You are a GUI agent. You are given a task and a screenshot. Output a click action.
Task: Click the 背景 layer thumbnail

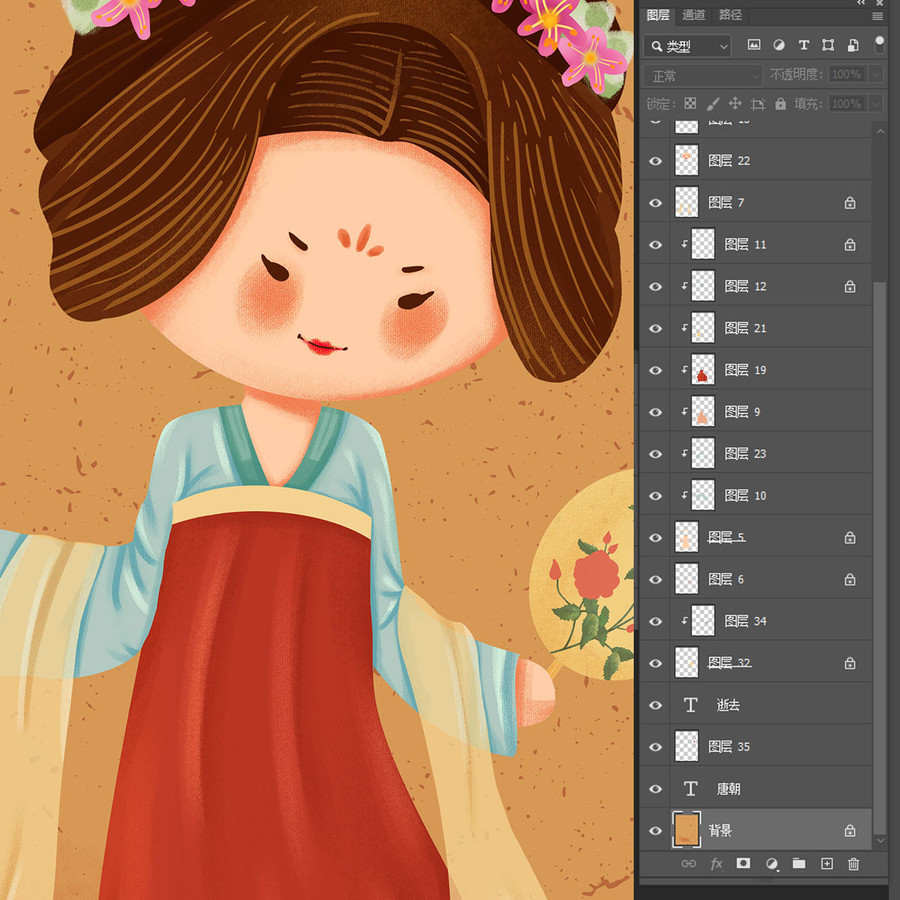(x=686, y=830)
